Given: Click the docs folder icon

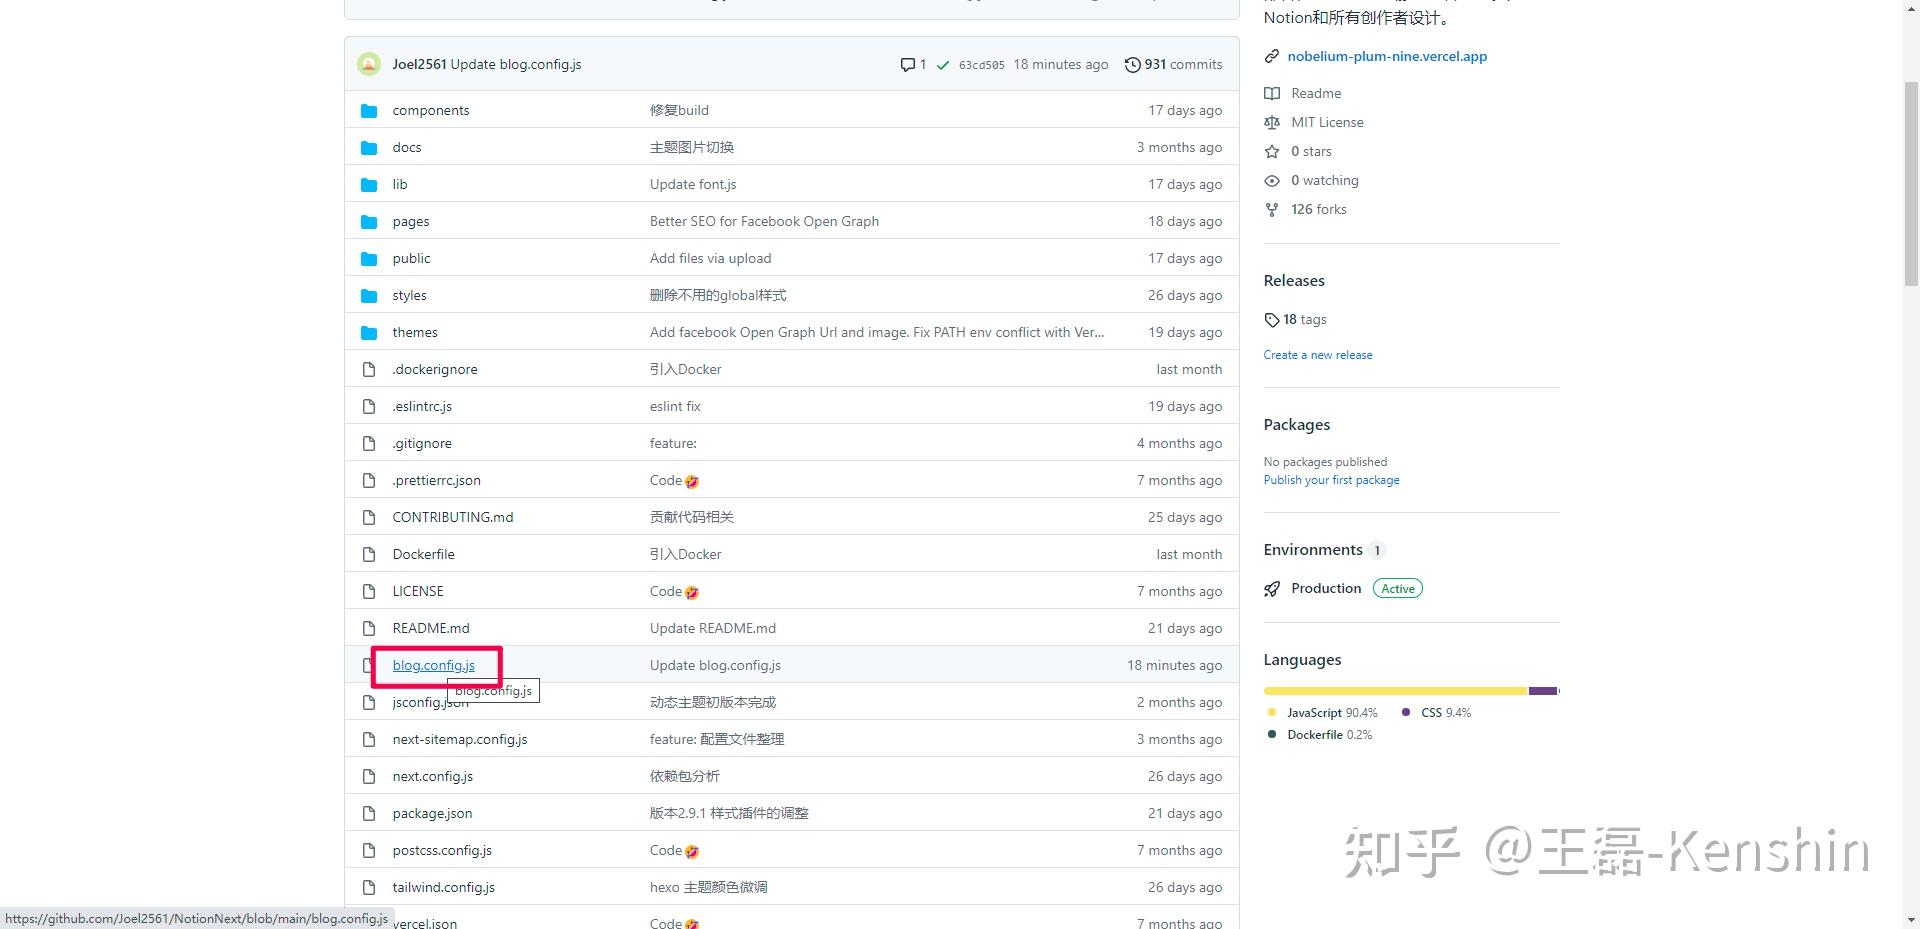Looking at the screenshot, I should pos(369,147).
